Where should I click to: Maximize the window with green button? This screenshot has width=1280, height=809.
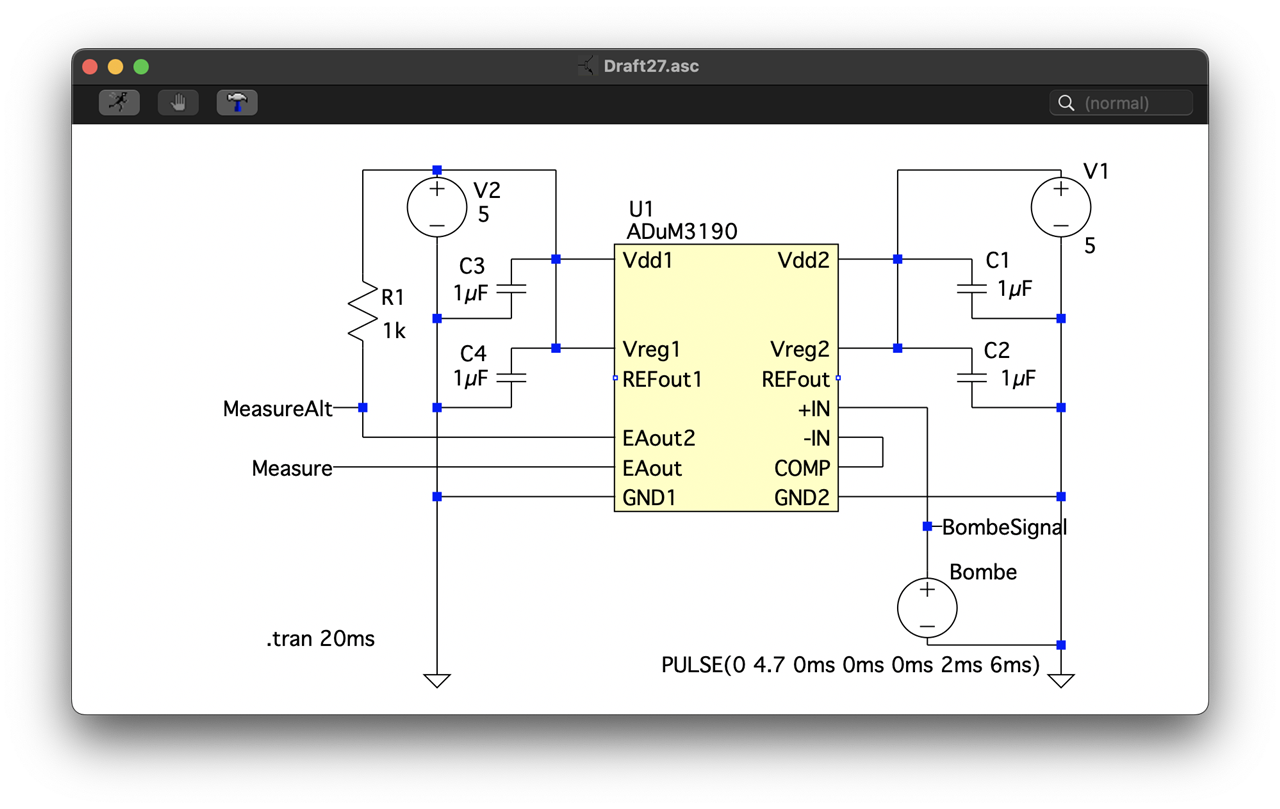point(141,67)
